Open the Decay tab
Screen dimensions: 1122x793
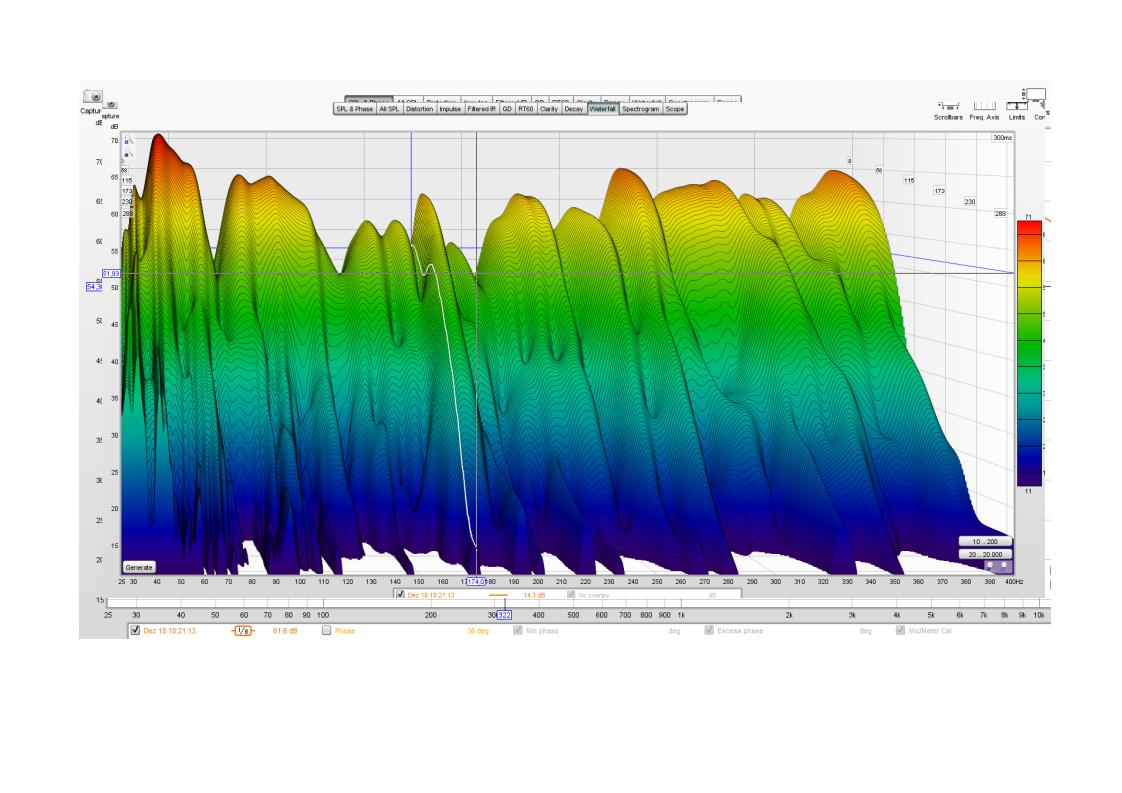574,109
